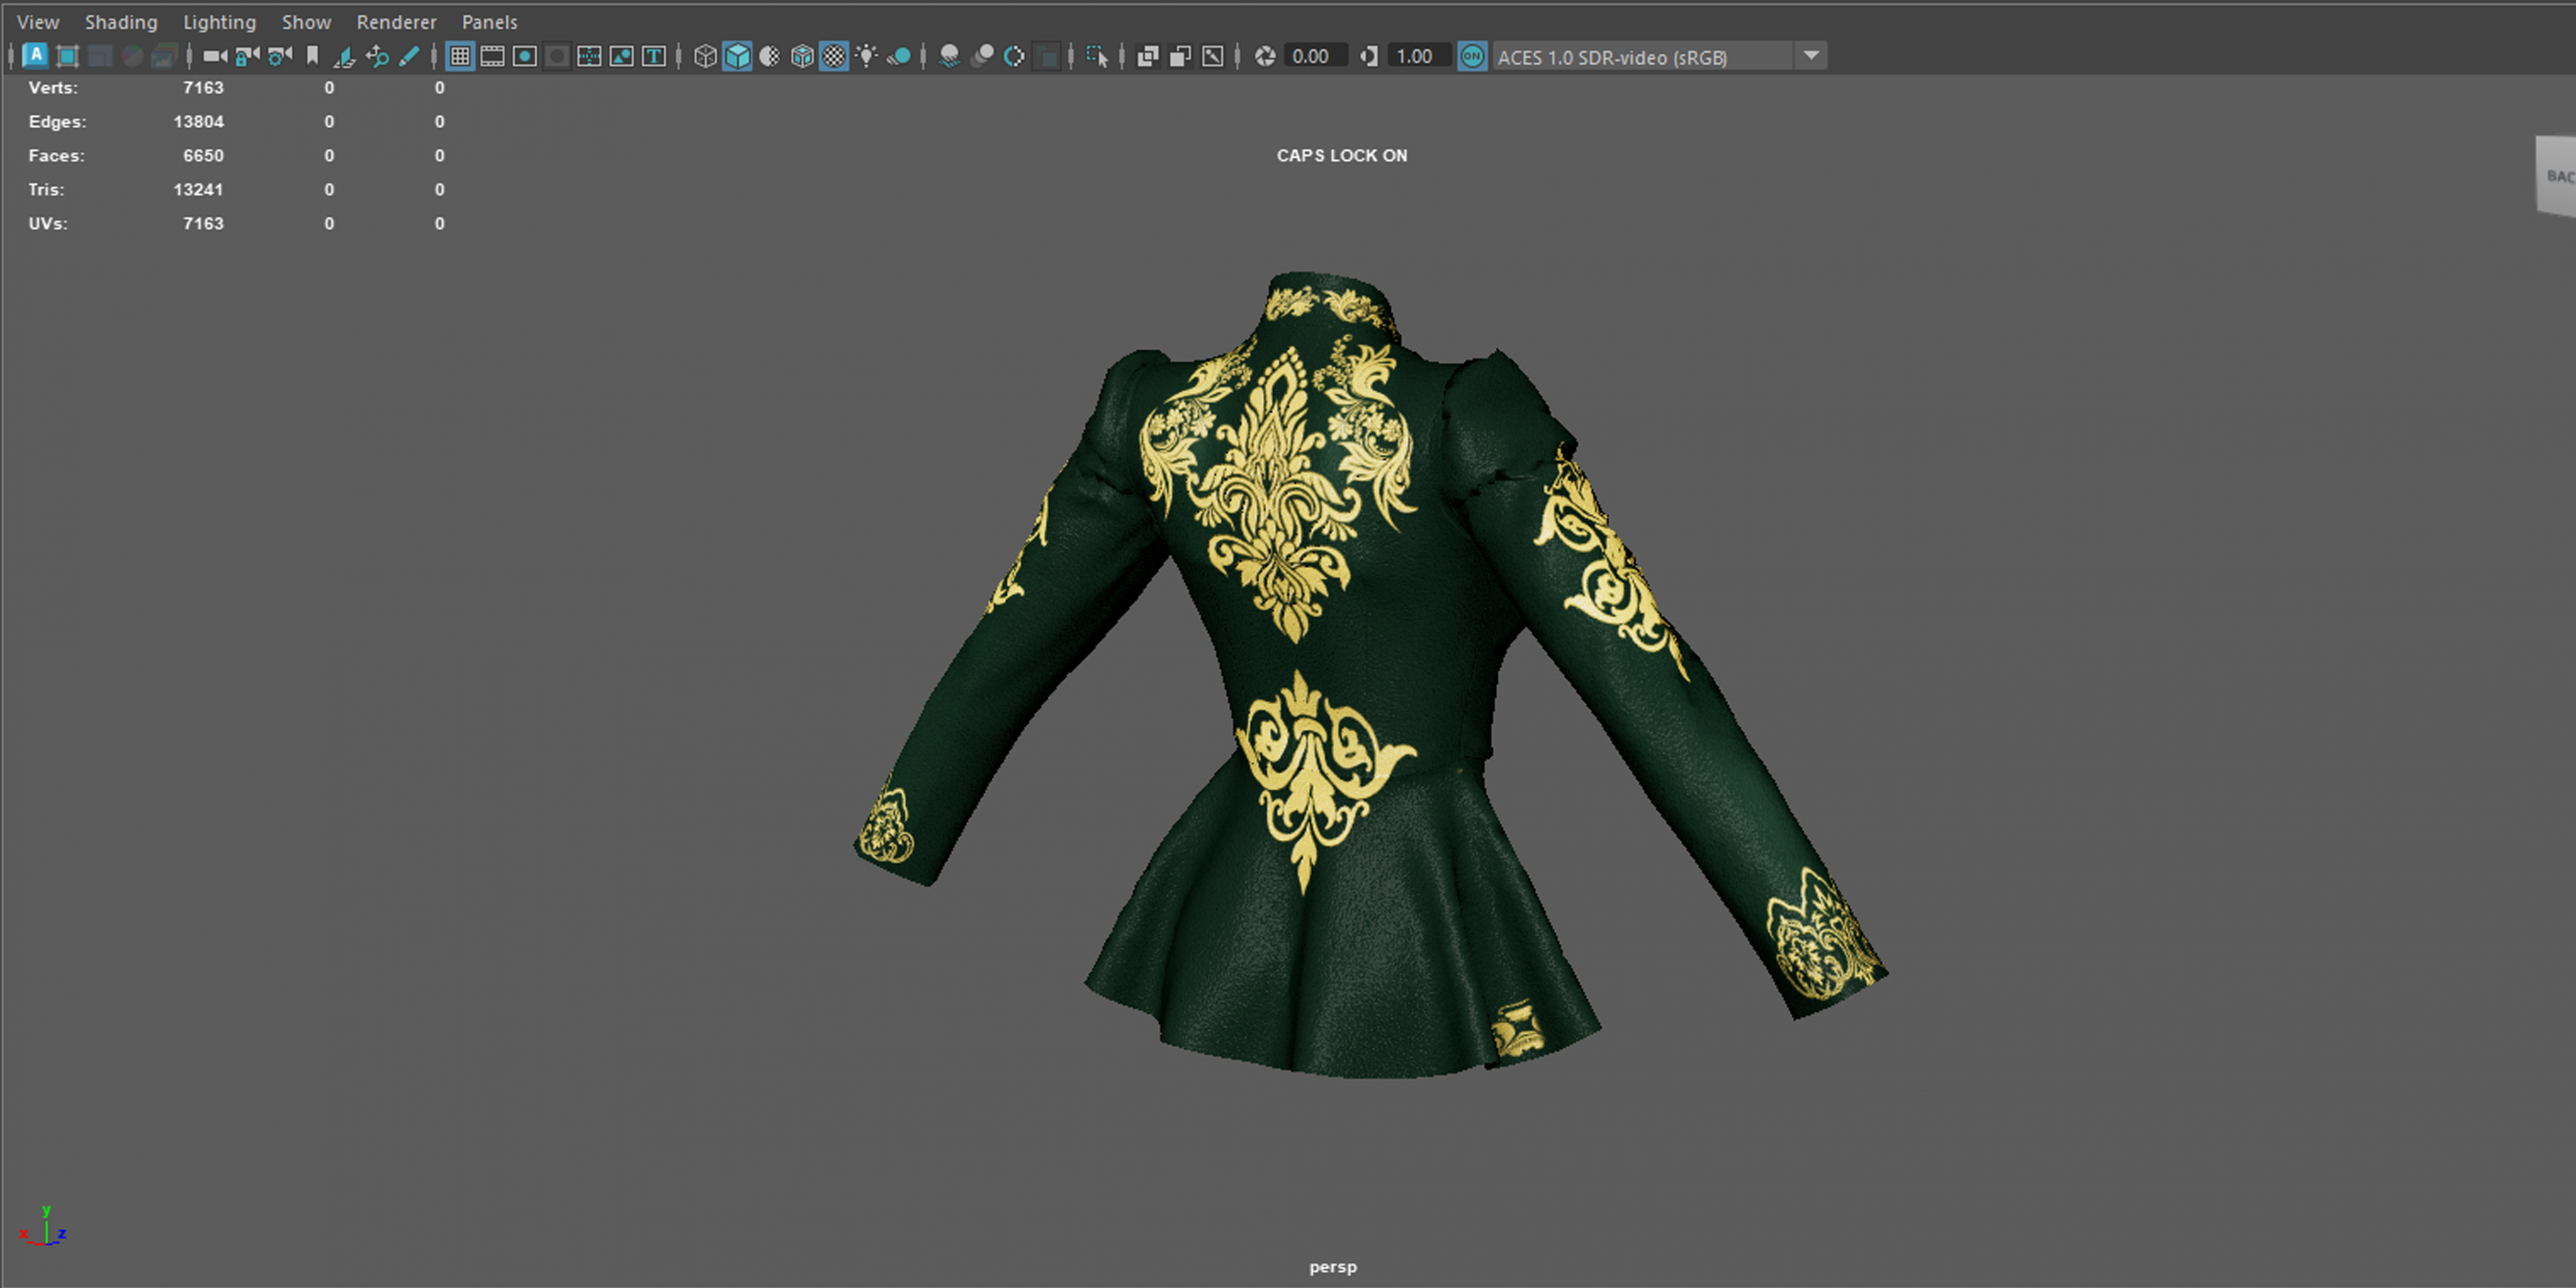The image size is (2576, 1288).
Task: Click the Use All Lights icon
Action: pyautogui.click(x=866, y=56)
